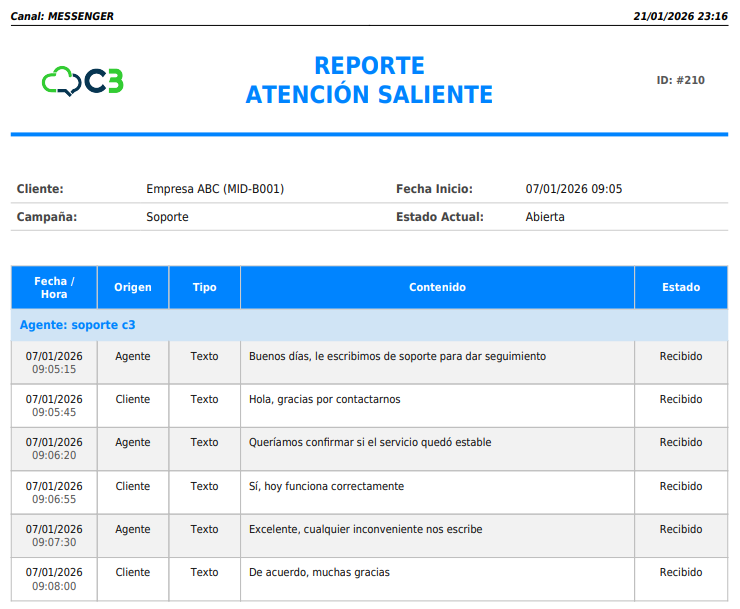740x609 pixels.
Task: Click the Soporte campaign value
Action: (167, 217)
